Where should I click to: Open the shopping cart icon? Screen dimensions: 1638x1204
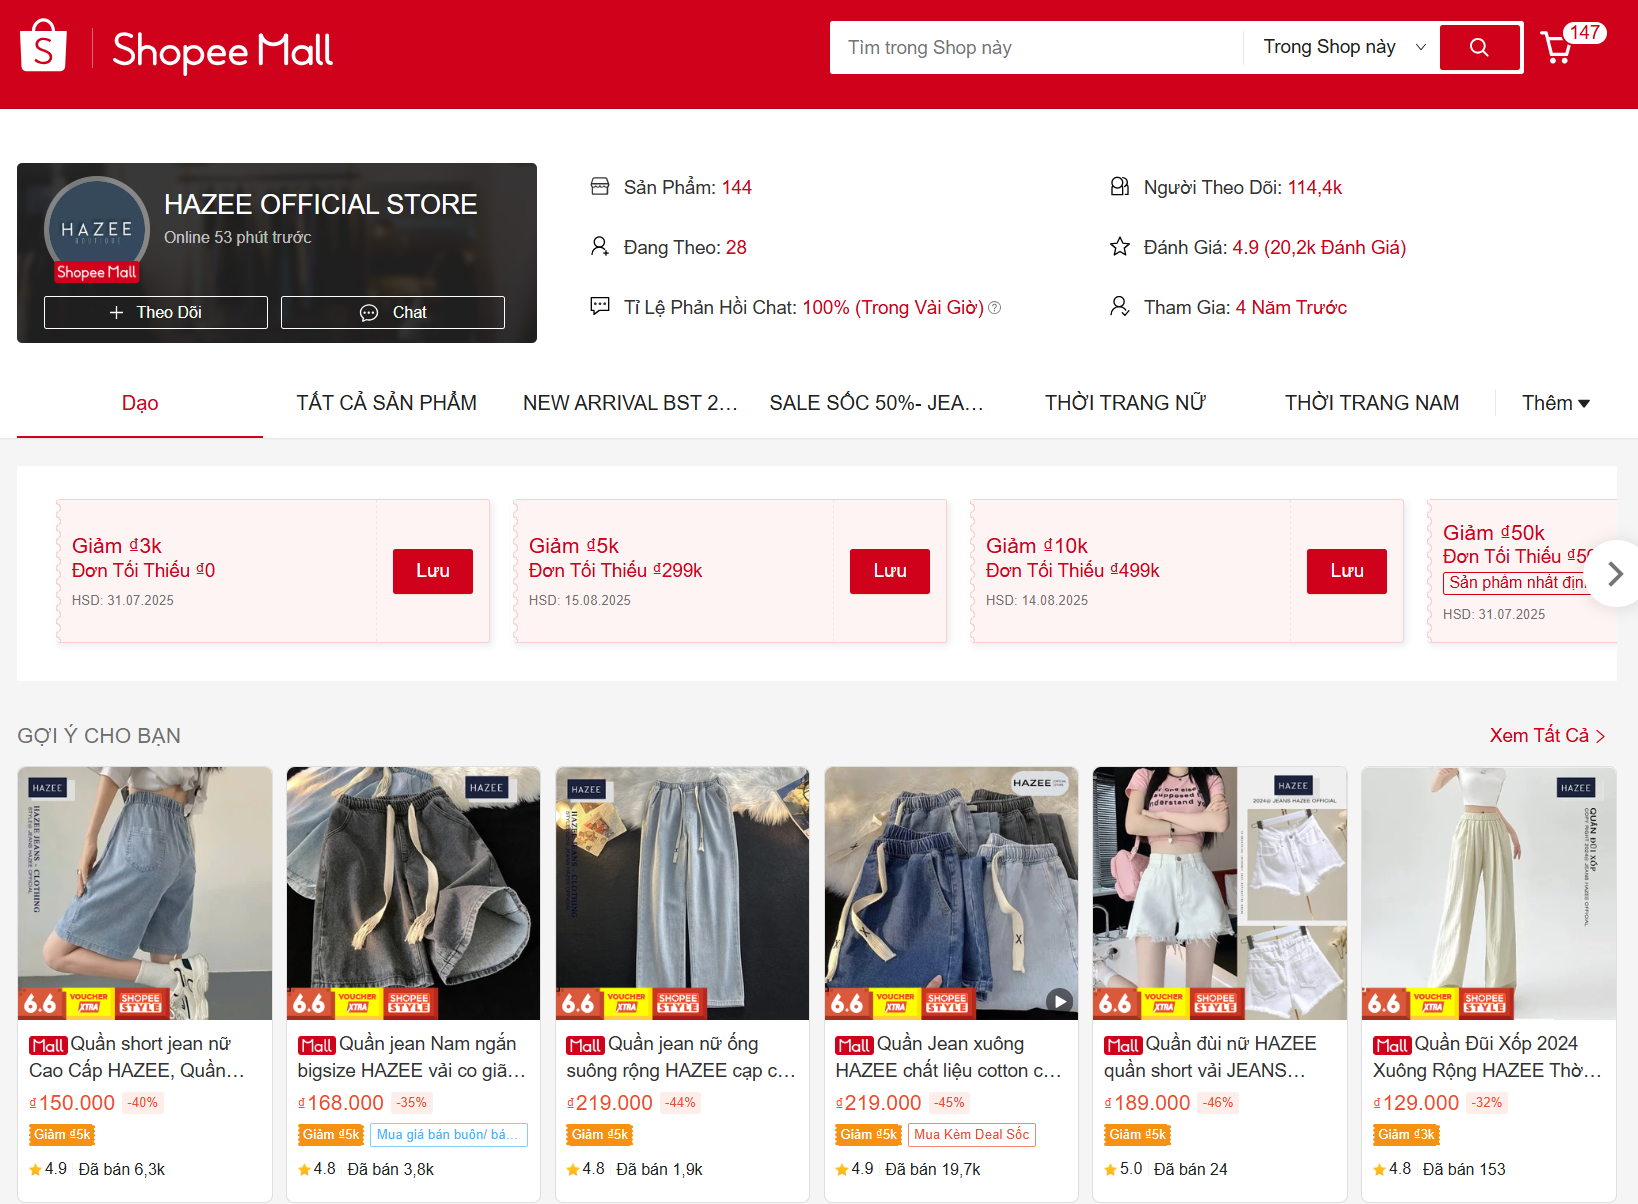[x=1556, y=48]
